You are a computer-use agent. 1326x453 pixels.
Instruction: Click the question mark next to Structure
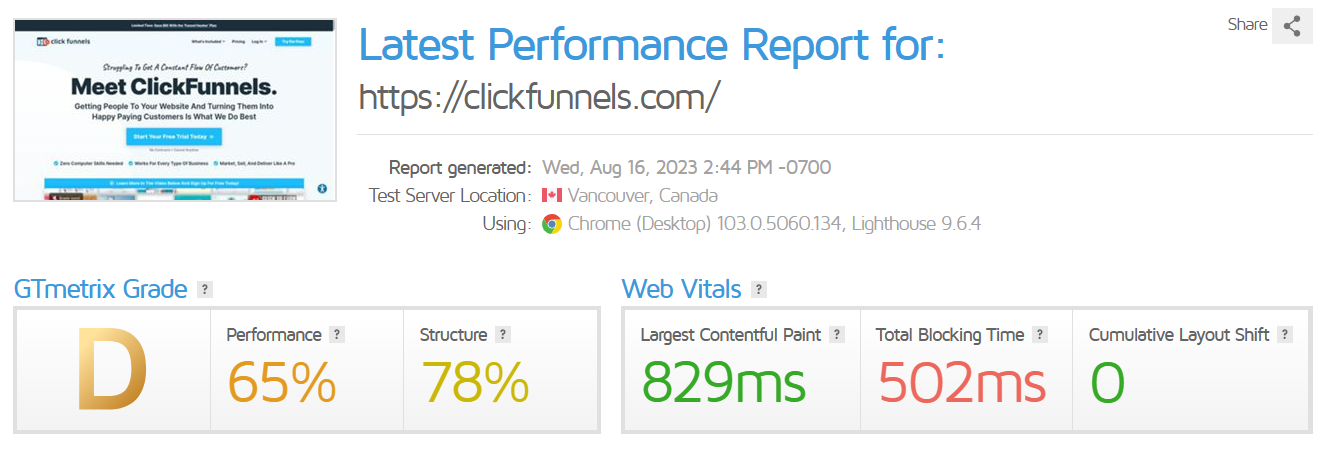pyautogui.click(x=503, y=335)
